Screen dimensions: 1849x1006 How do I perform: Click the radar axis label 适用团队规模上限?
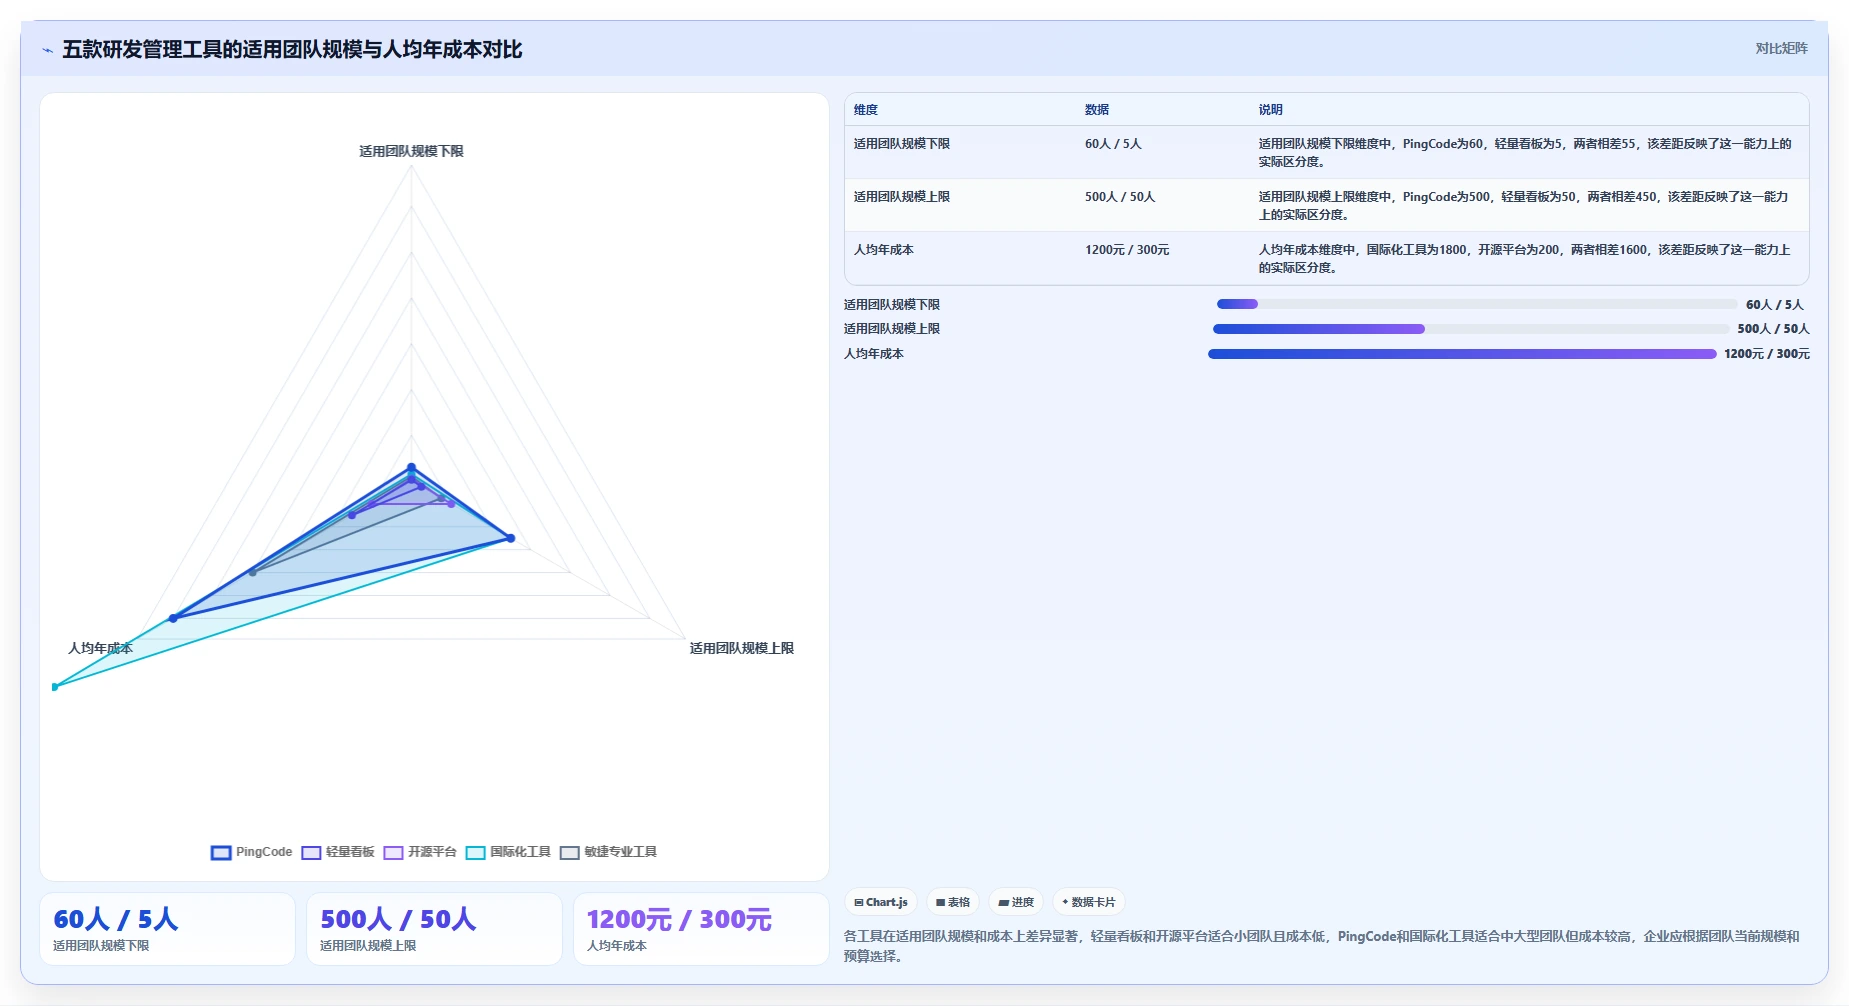point(742,648)
